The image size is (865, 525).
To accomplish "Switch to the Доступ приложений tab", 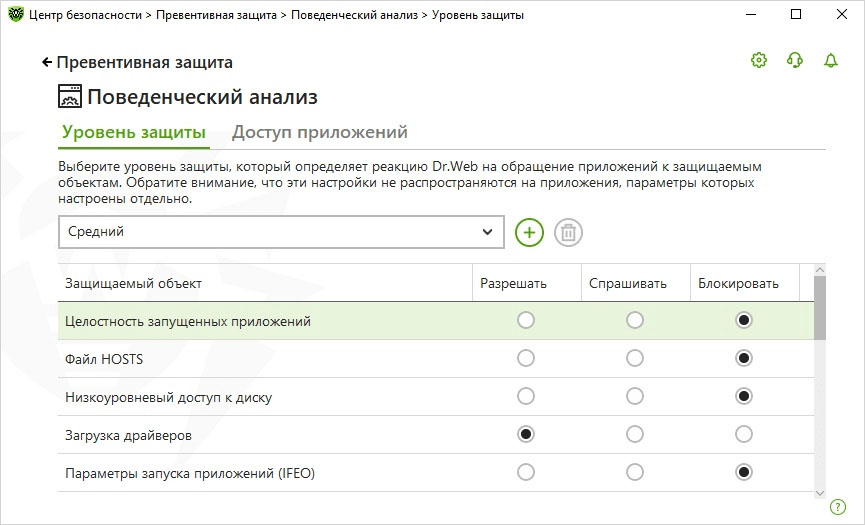I will pyautogui.click(x=319, y=132).
